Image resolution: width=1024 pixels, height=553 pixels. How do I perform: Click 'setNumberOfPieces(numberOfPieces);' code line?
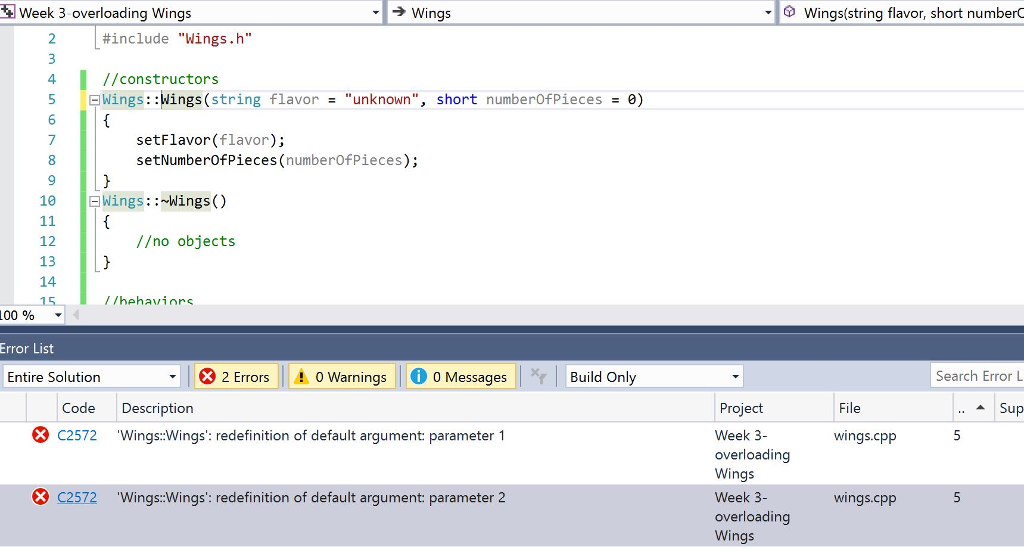277,161
